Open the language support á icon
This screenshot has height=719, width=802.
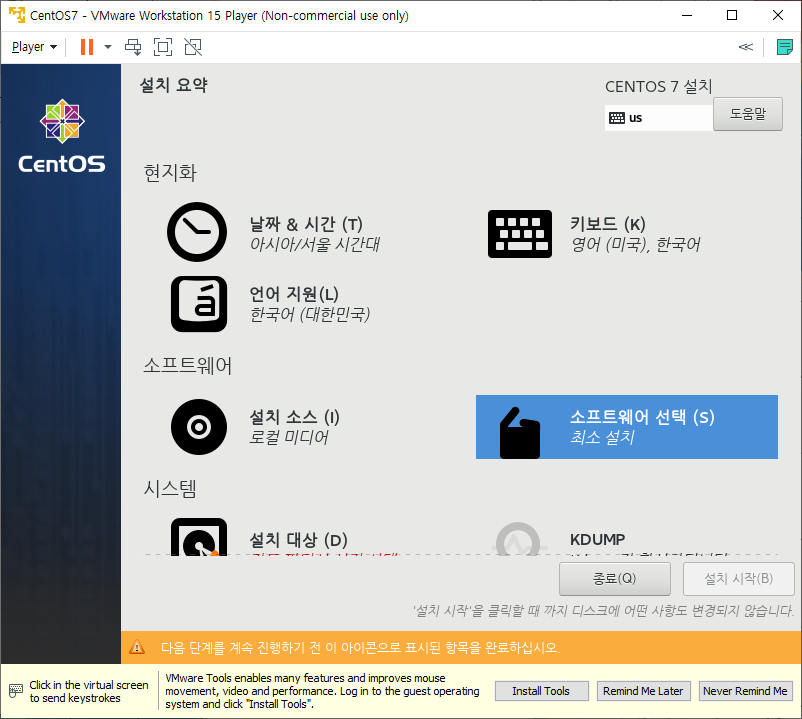click(199, 304)
